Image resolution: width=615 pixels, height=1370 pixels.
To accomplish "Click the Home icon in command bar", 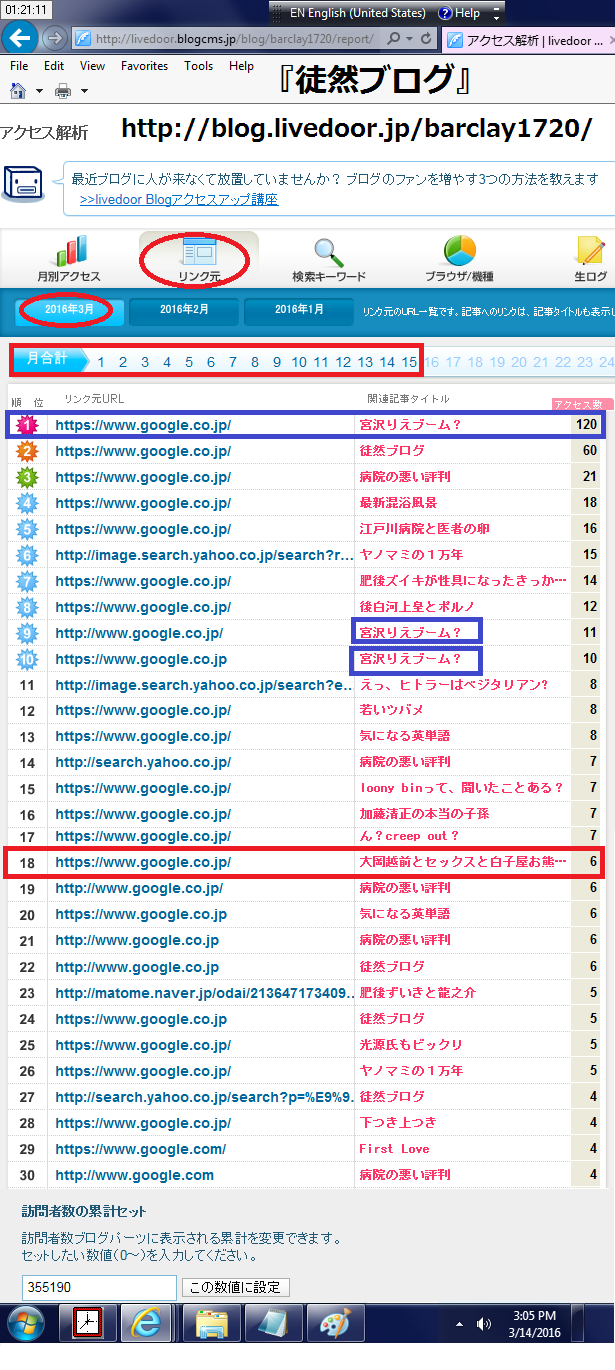I will 18,91.
